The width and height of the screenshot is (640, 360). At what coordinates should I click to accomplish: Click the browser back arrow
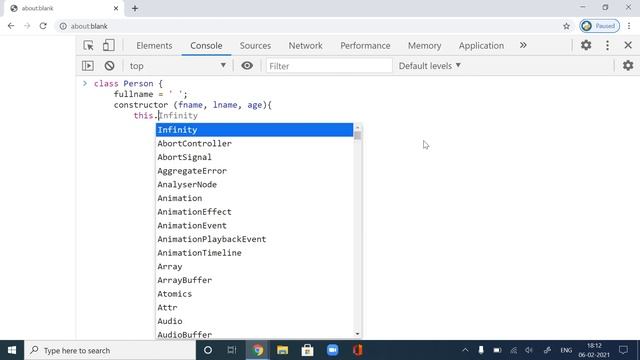click(x=11, y=26)
